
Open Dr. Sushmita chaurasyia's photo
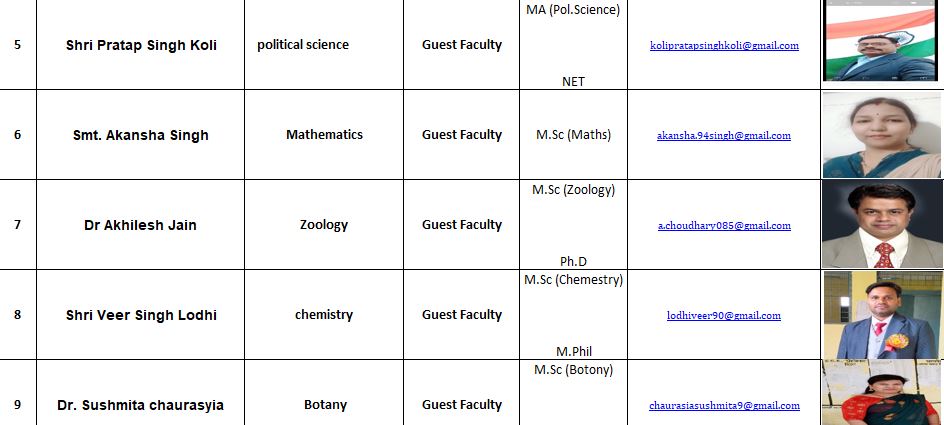(x=880, y=395)
